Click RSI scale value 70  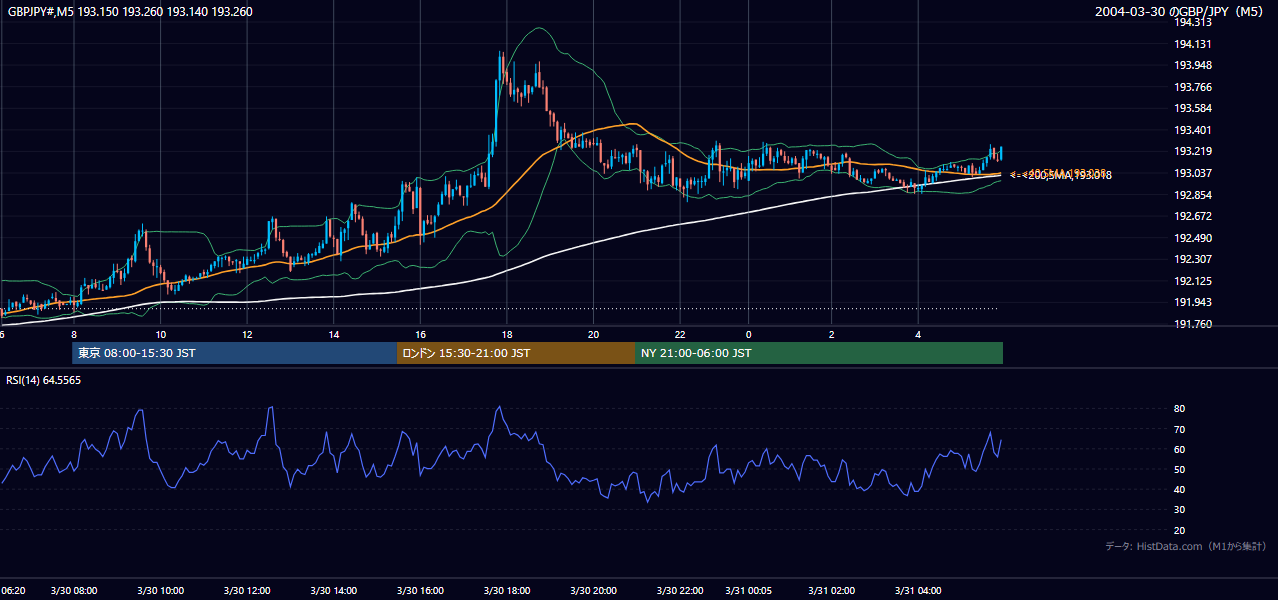[1180, 429]
